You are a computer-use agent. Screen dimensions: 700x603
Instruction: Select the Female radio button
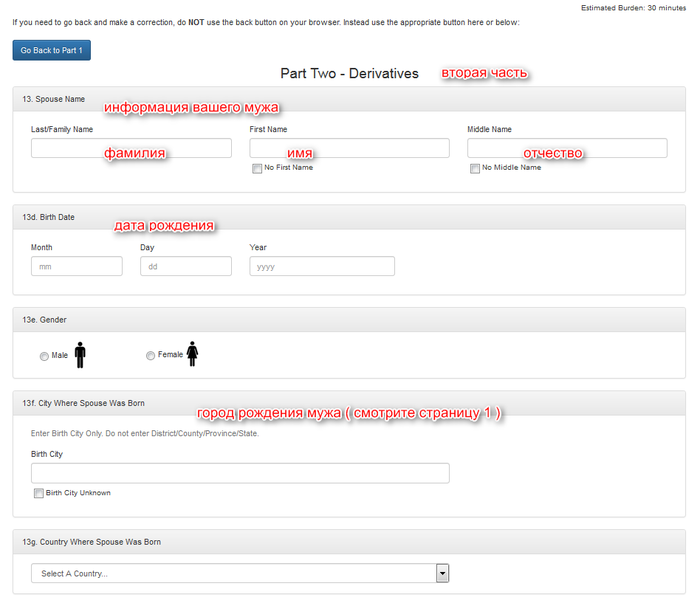(x=151, y=356)
